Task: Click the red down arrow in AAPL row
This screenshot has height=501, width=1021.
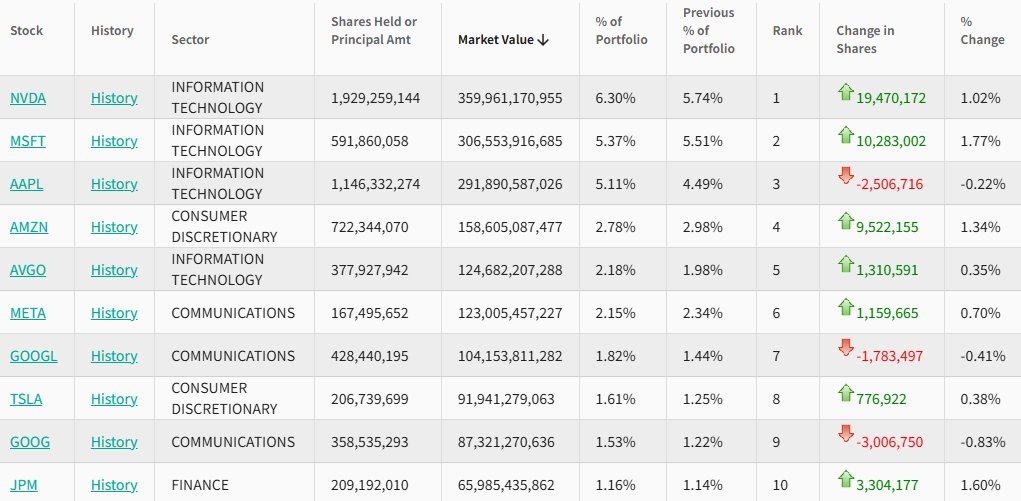Action: 846,177
